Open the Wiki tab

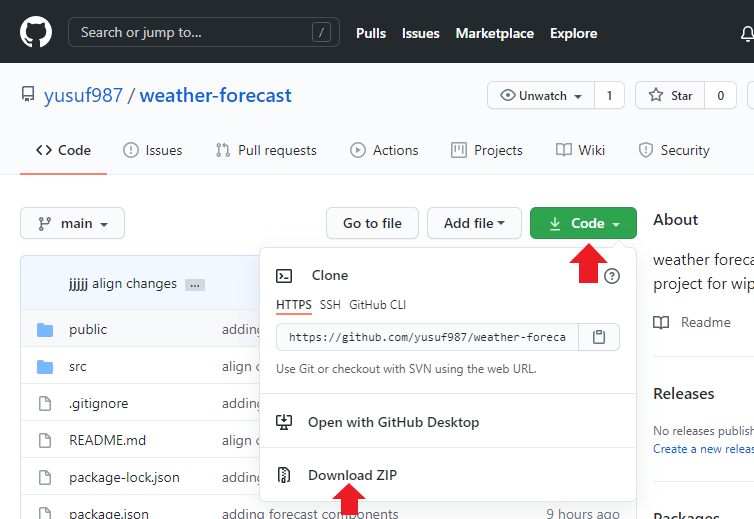pyautogui.click(x=580, y=151)
